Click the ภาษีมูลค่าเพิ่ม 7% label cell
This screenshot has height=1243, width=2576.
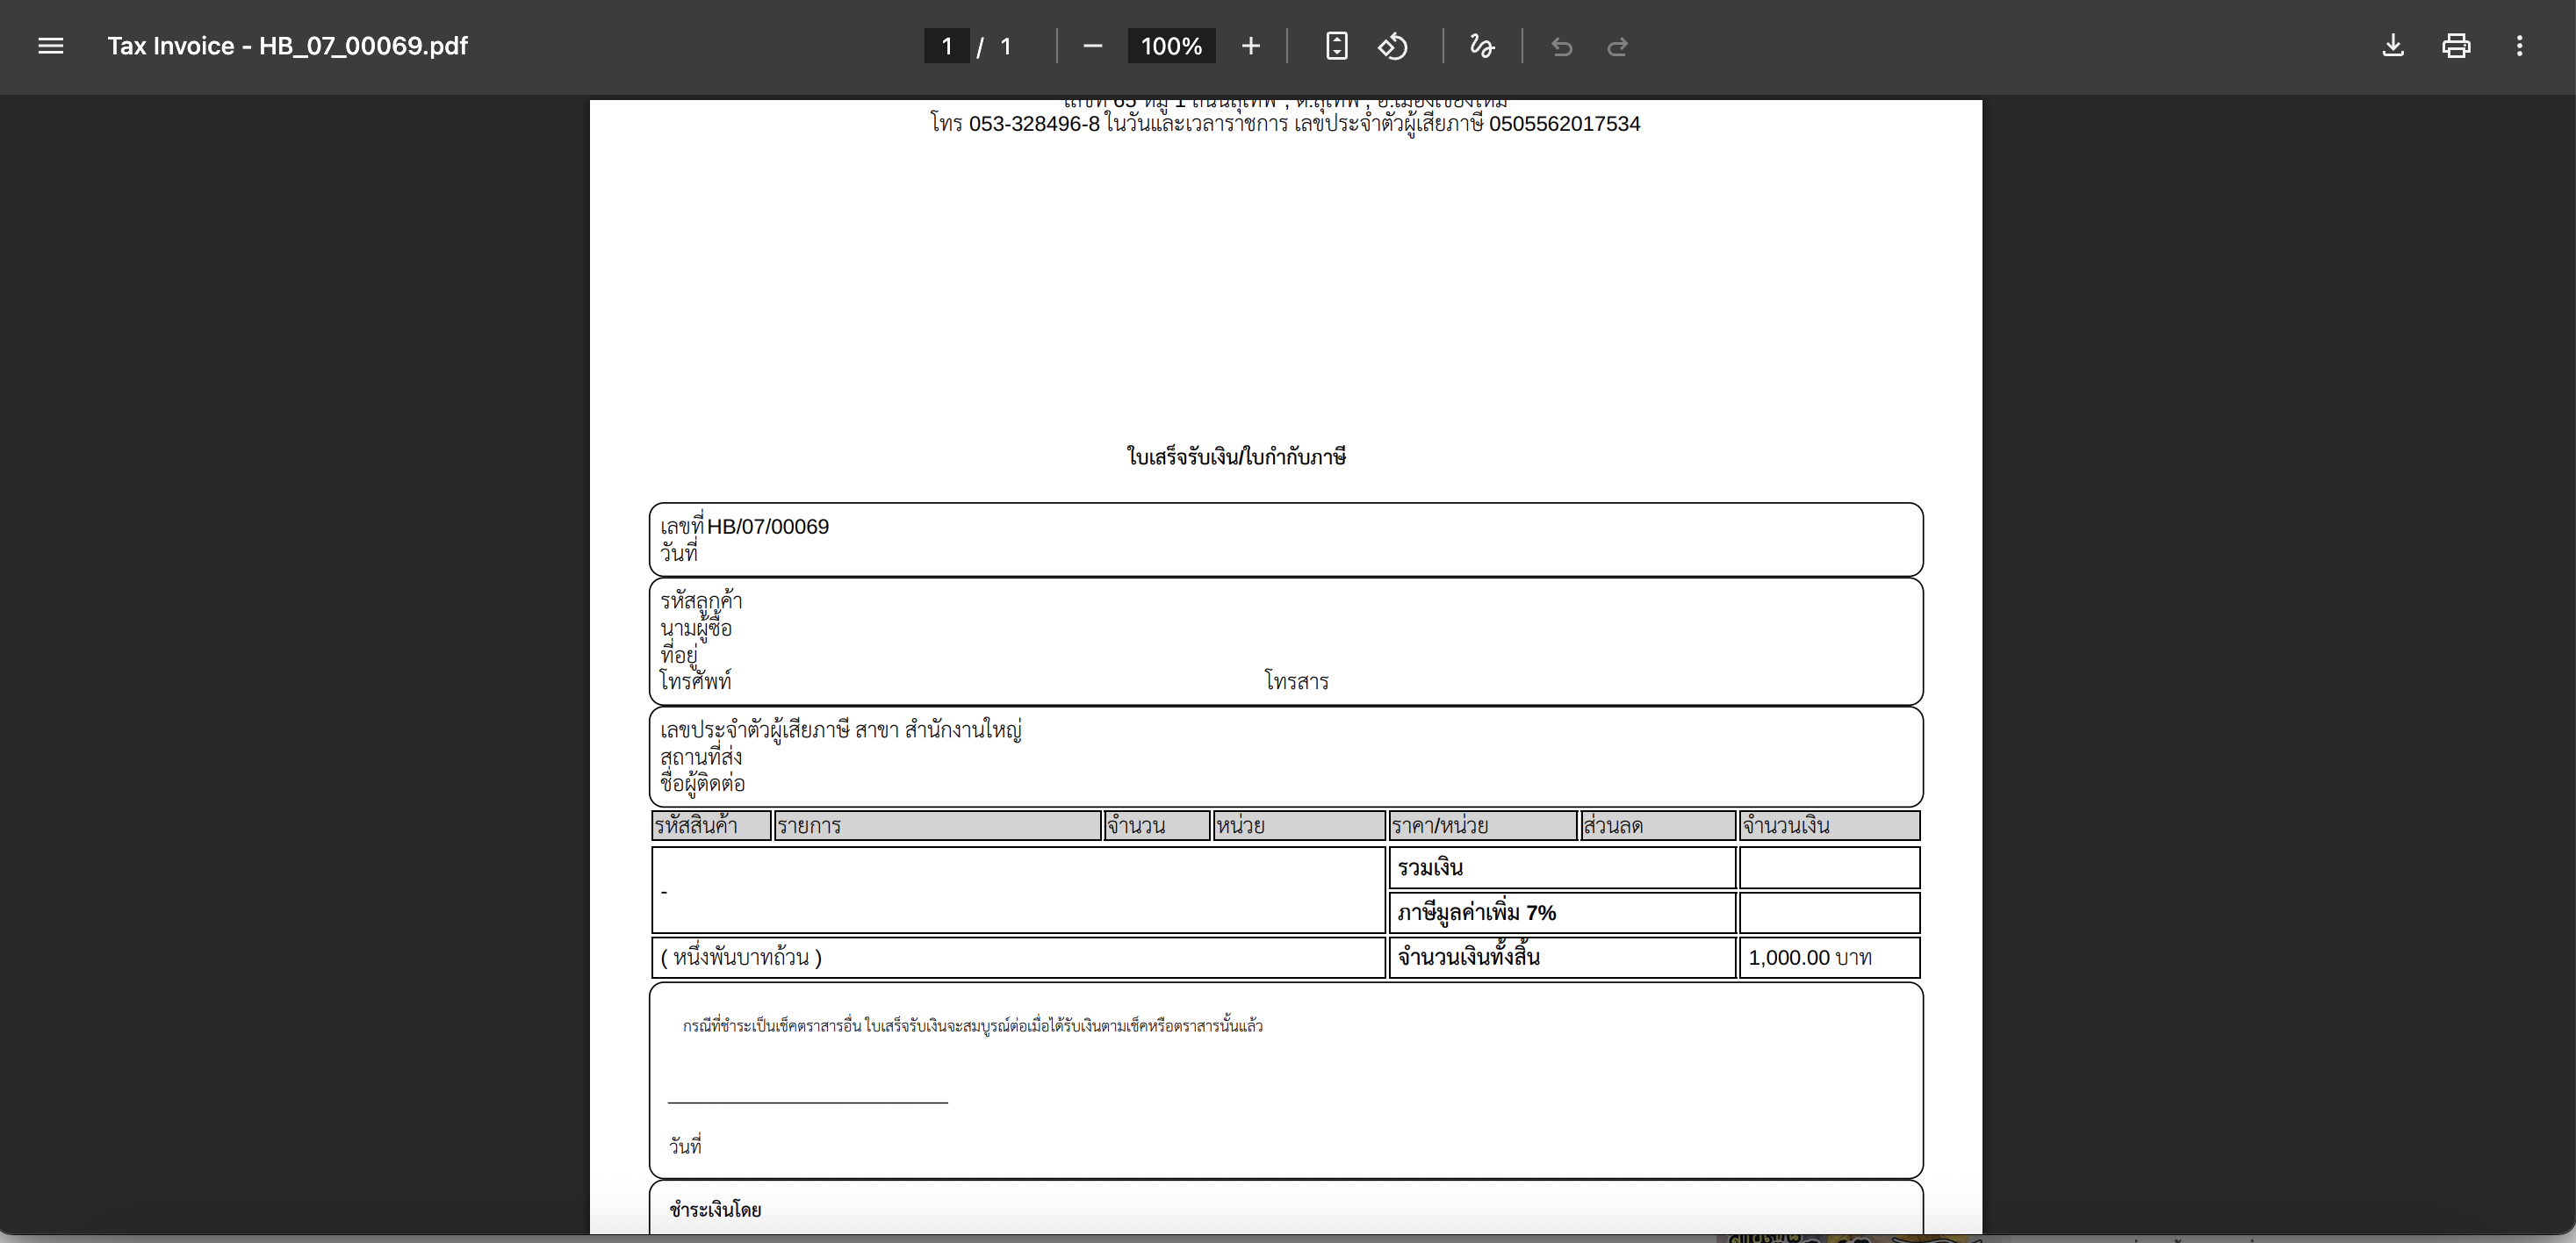pyautogui.click(x=1476, y=913)
